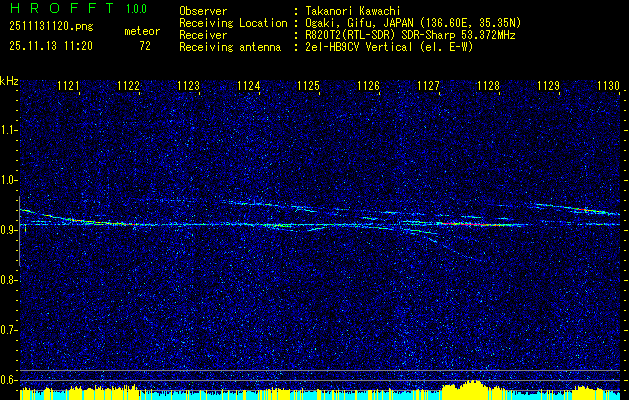Click the receiver text R820T2(RTL-SDR) SDR-Sharp
Viewport: 629px width, 400px height.
coord(380,35)
